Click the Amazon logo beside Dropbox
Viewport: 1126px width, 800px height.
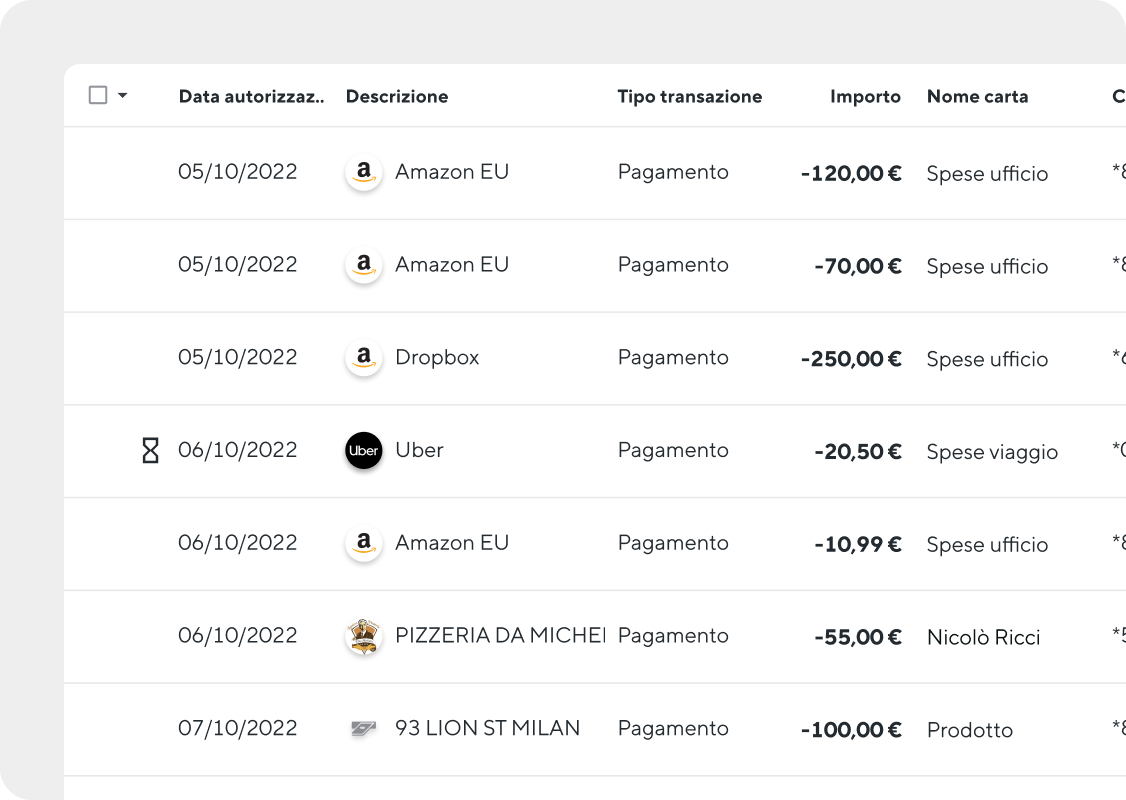(x=364, y=358)
